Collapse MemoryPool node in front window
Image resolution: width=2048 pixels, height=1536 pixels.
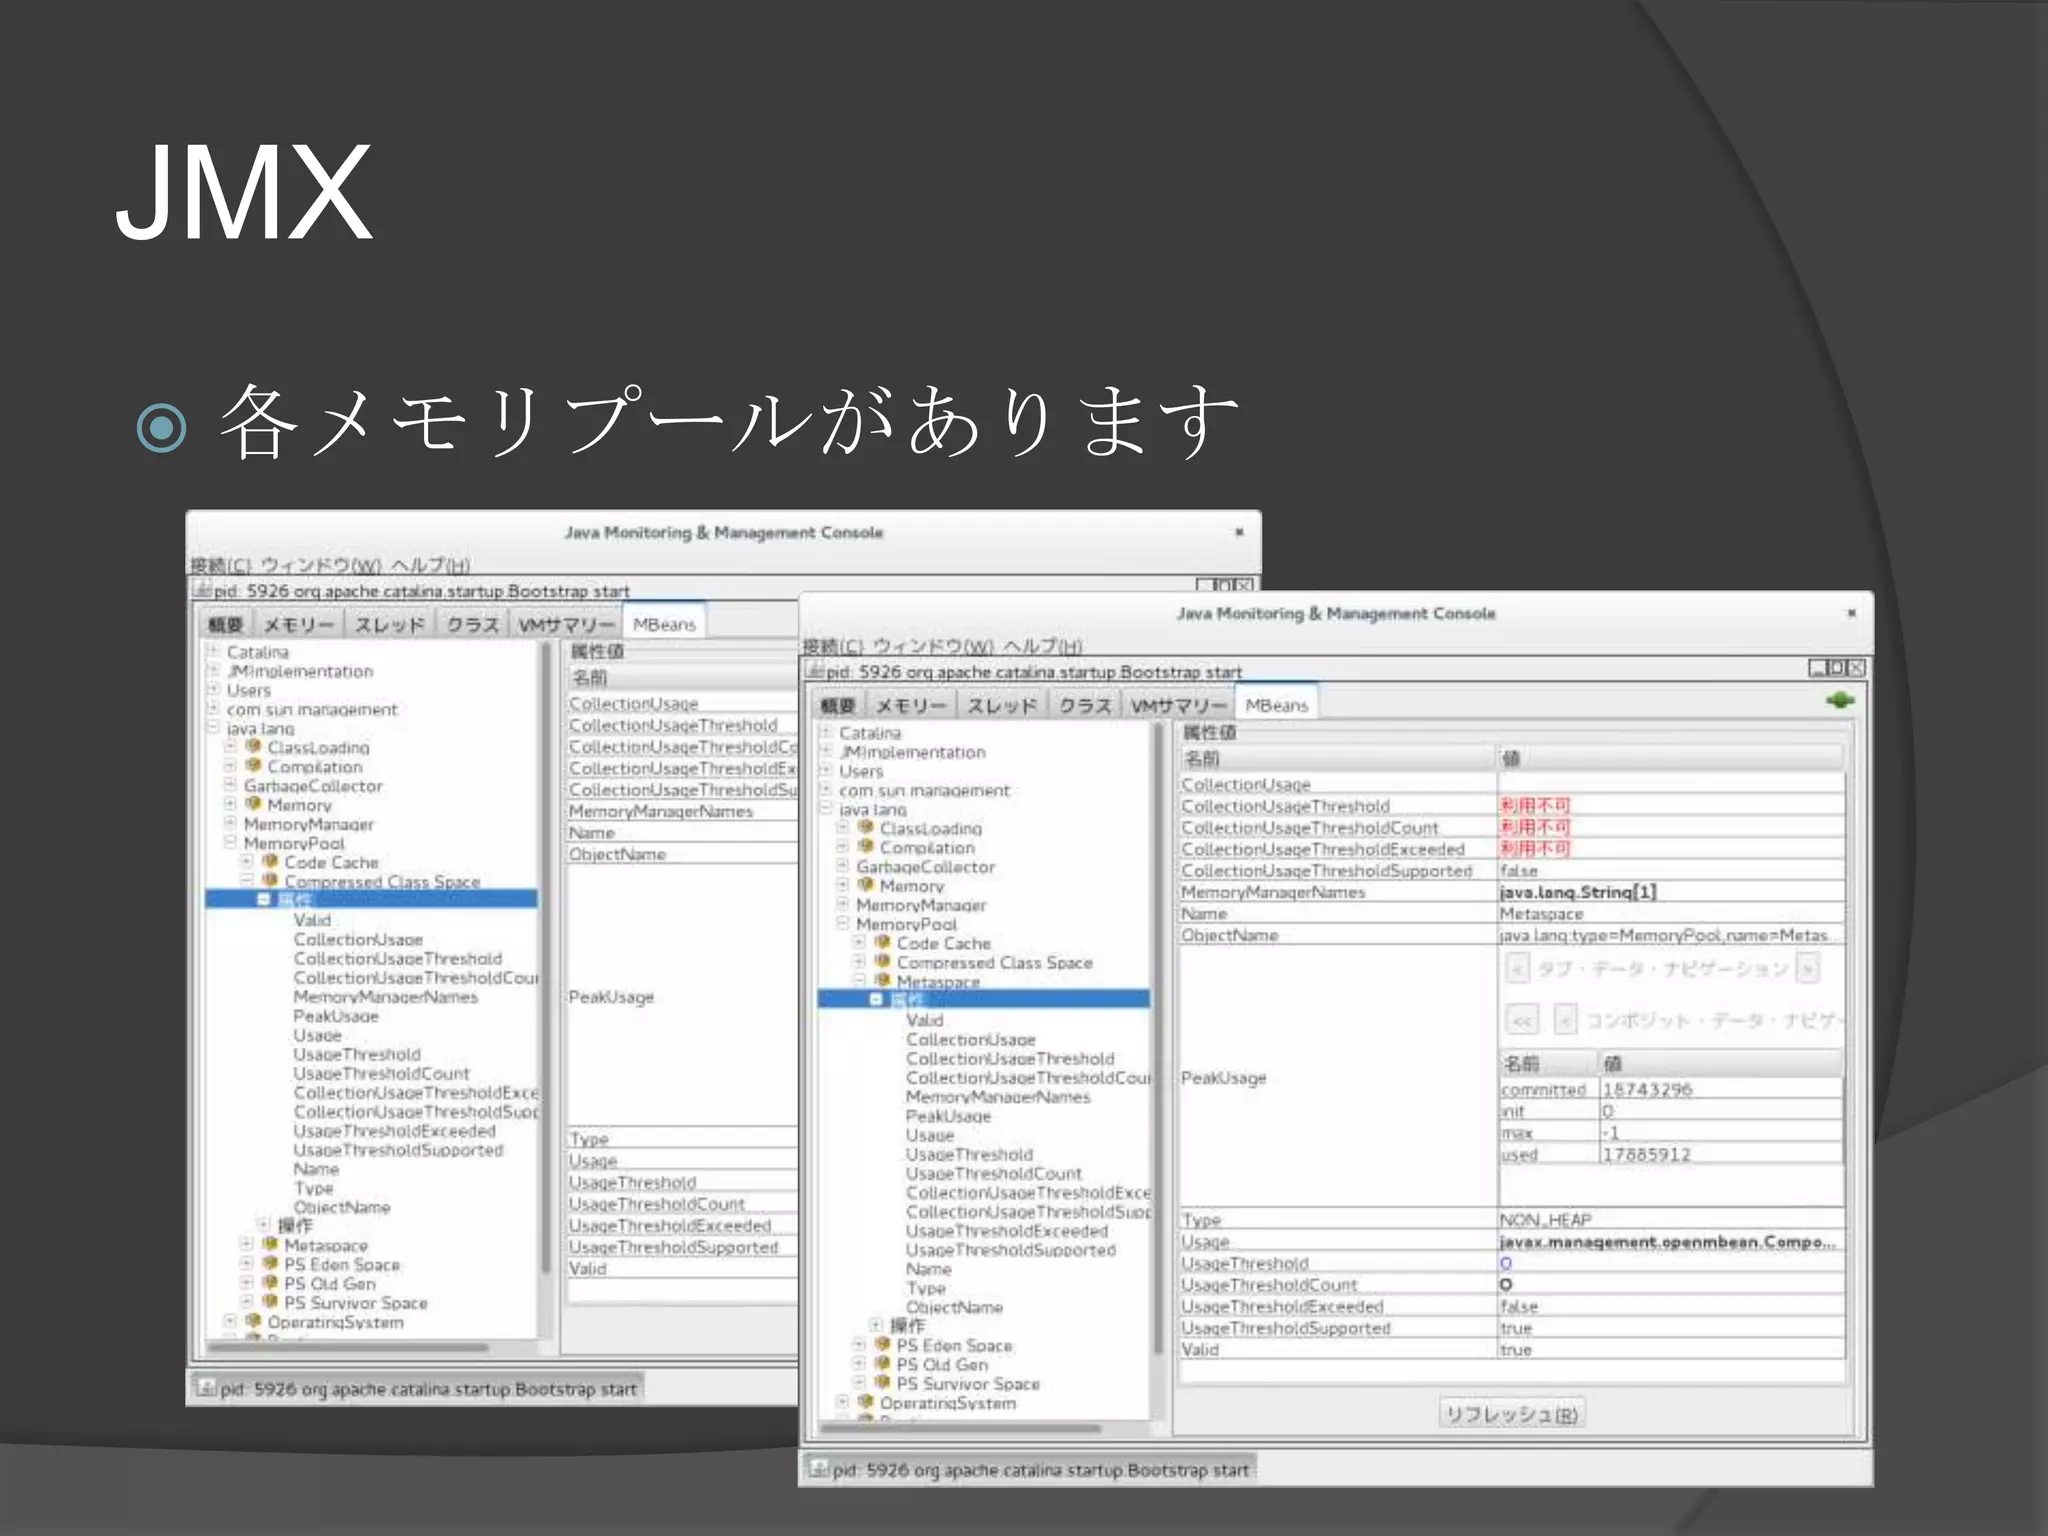(x=843, y=923)
